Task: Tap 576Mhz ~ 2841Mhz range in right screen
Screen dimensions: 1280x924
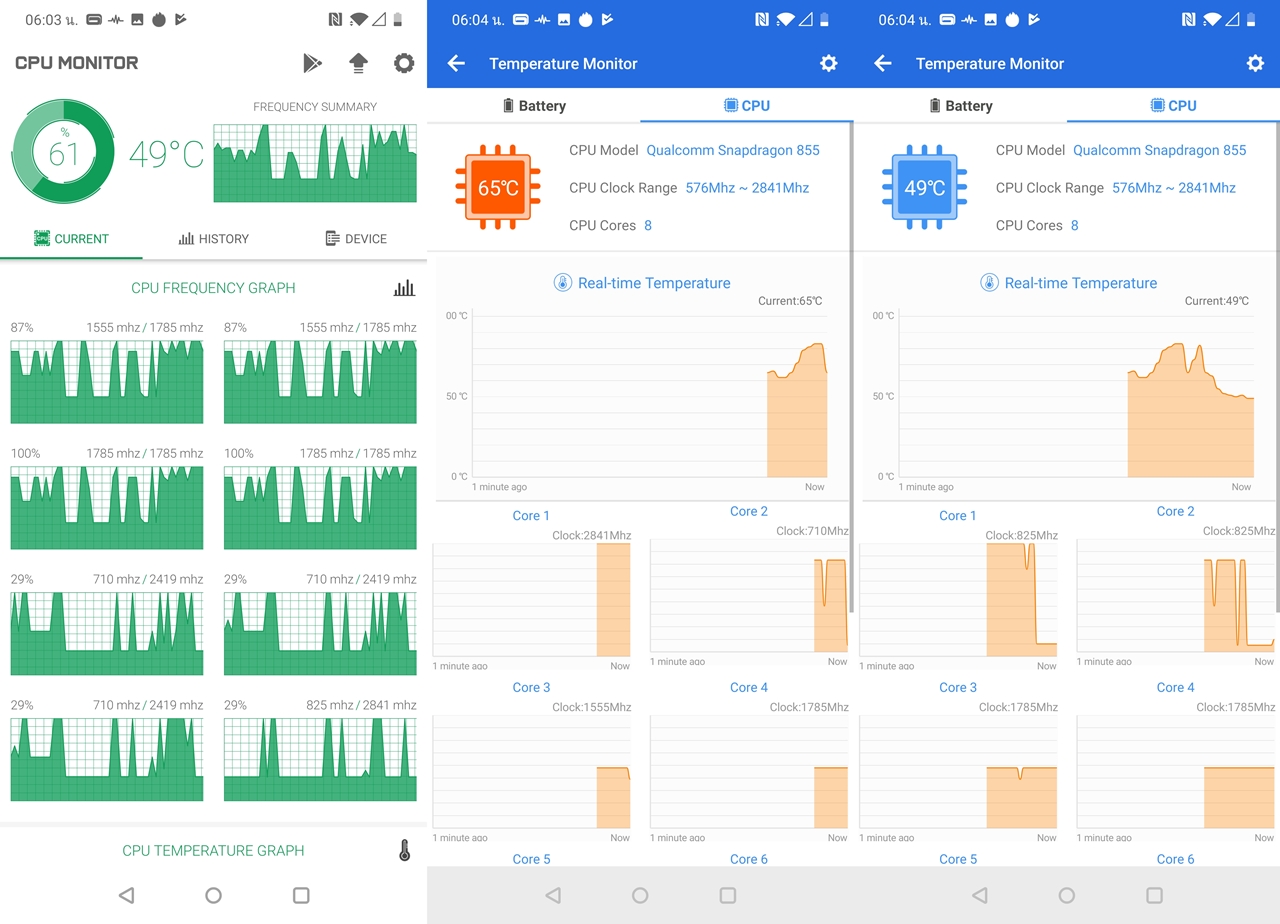Action: pos(1174,188)
